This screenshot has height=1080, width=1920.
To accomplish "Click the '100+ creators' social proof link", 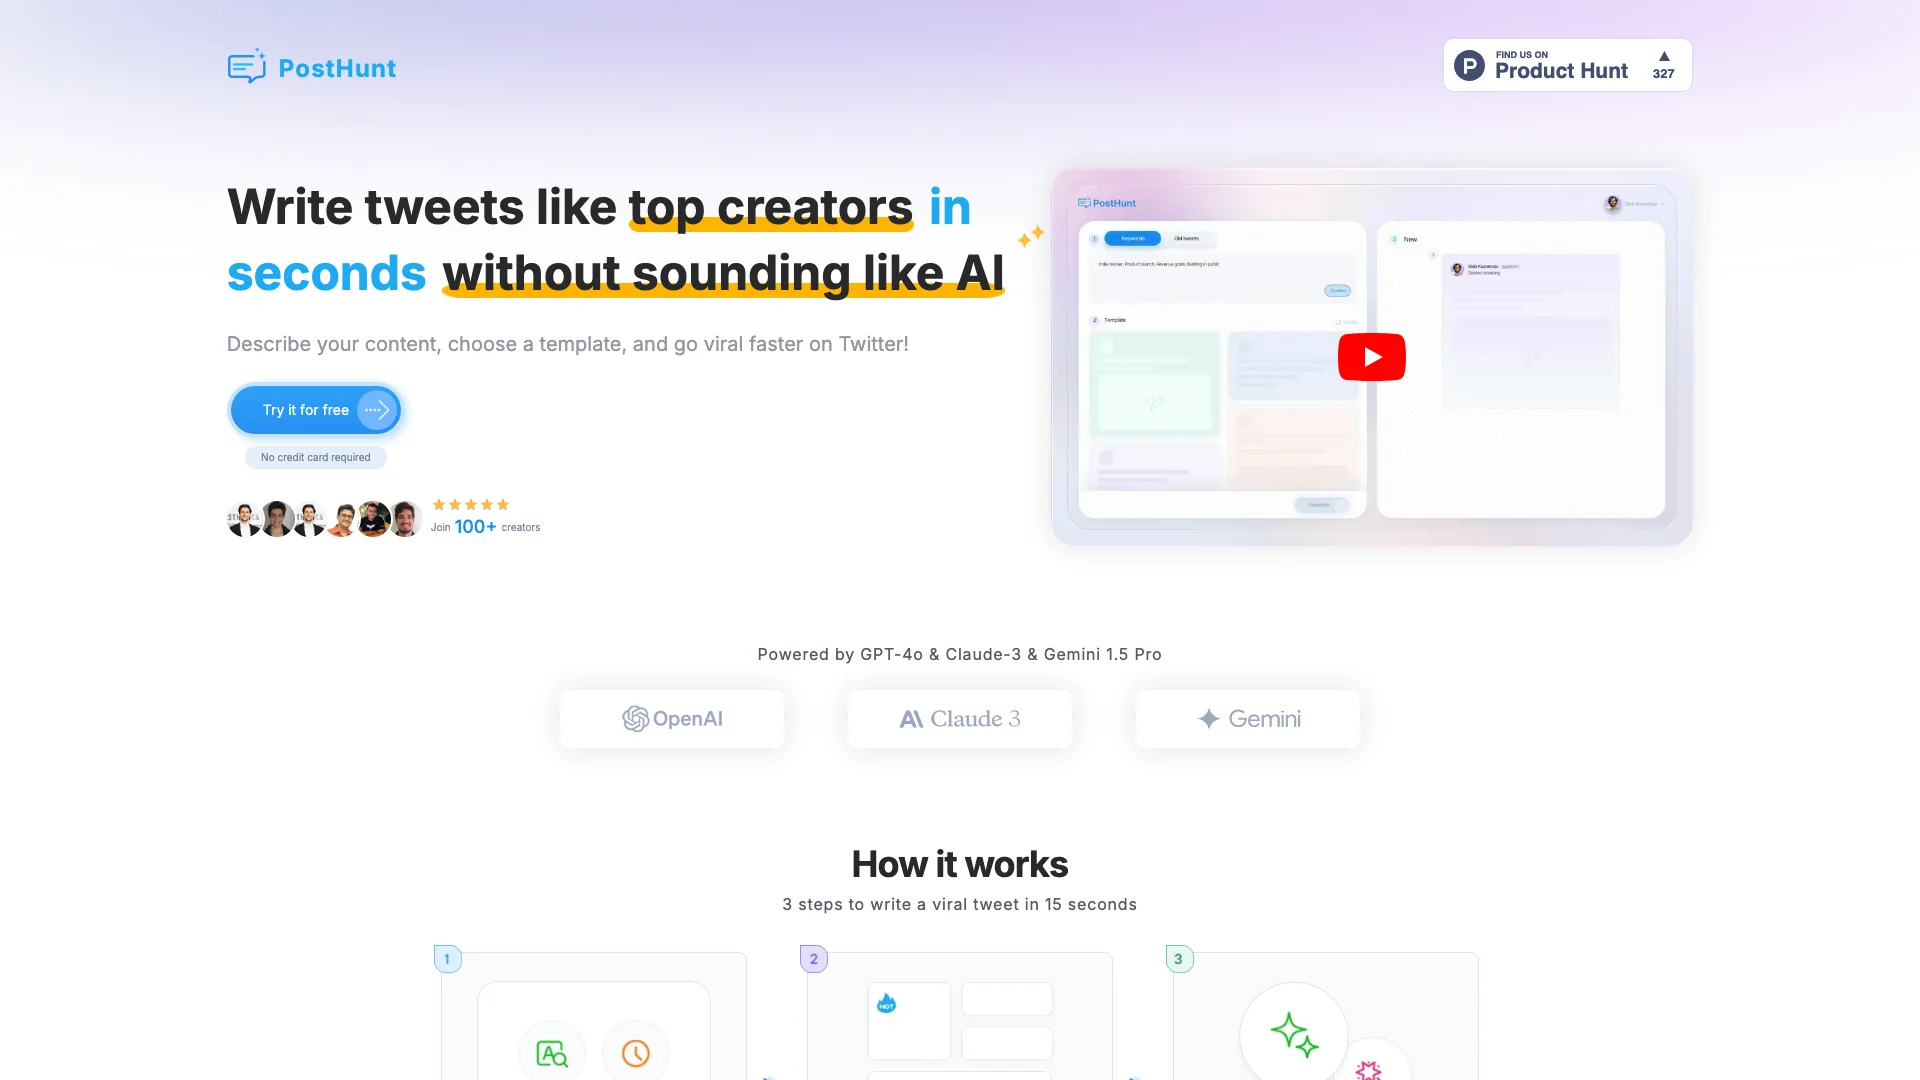I will pyautogui.click(x=485, y=526).
